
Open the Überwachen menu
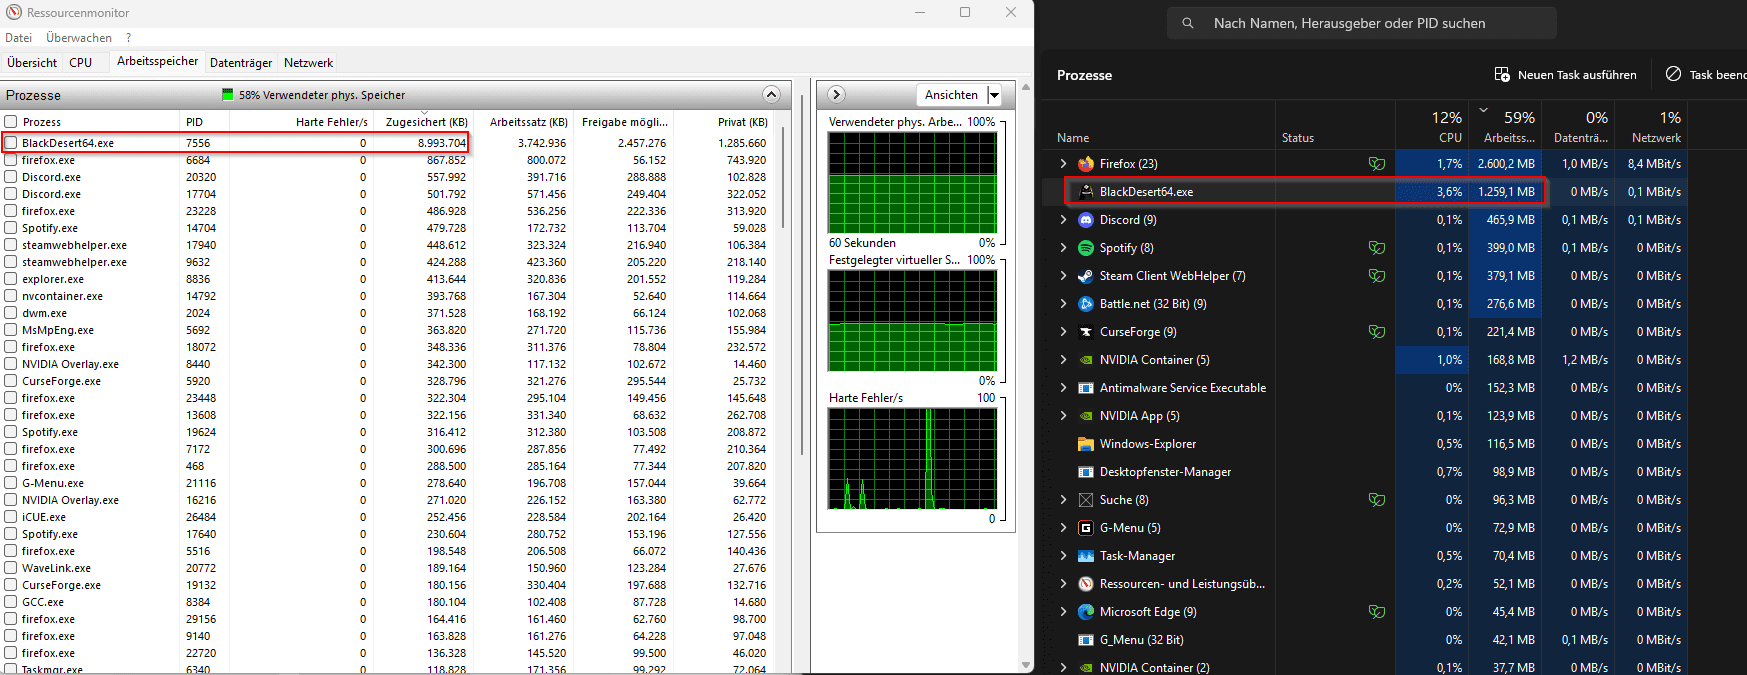79,38
